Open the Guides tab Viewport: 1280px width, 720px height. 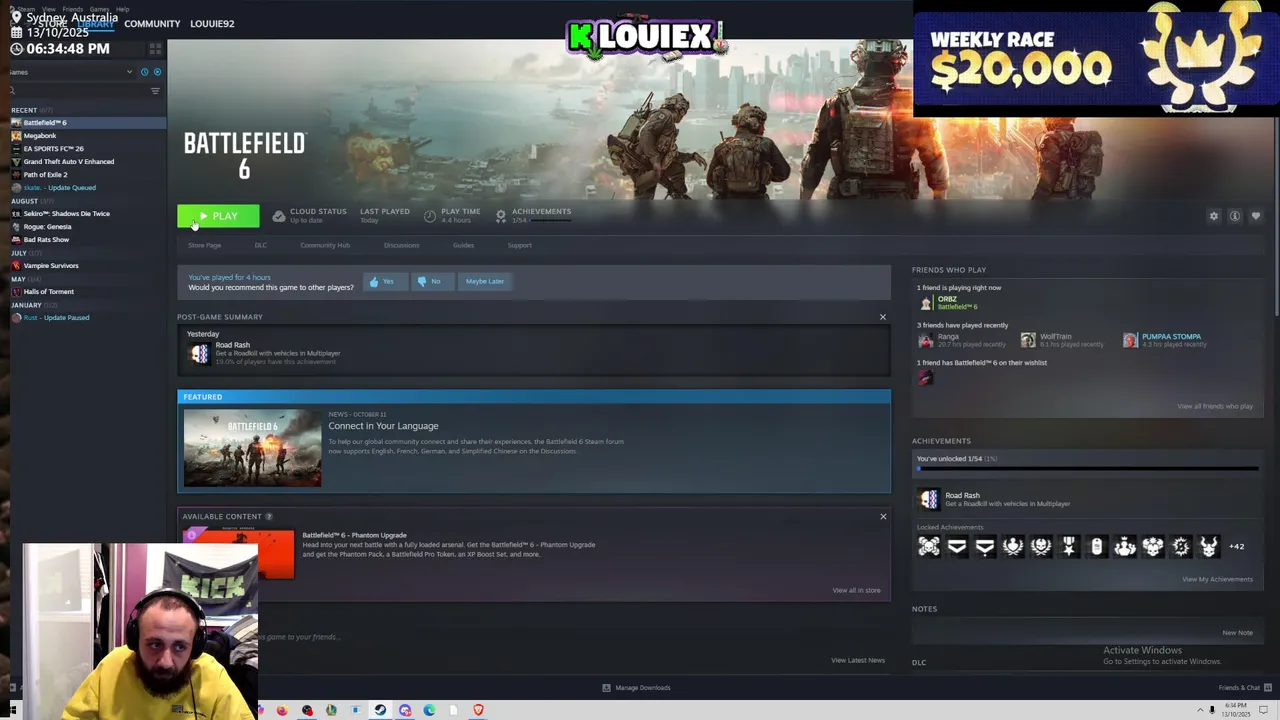[463, 245]
